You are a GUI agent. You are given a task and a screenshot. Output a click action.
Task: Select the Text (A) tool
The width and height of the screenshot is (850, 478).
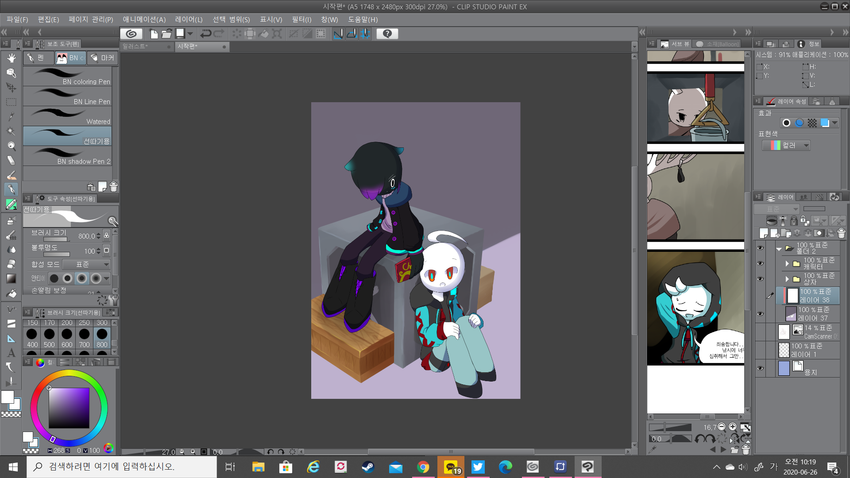11,353
